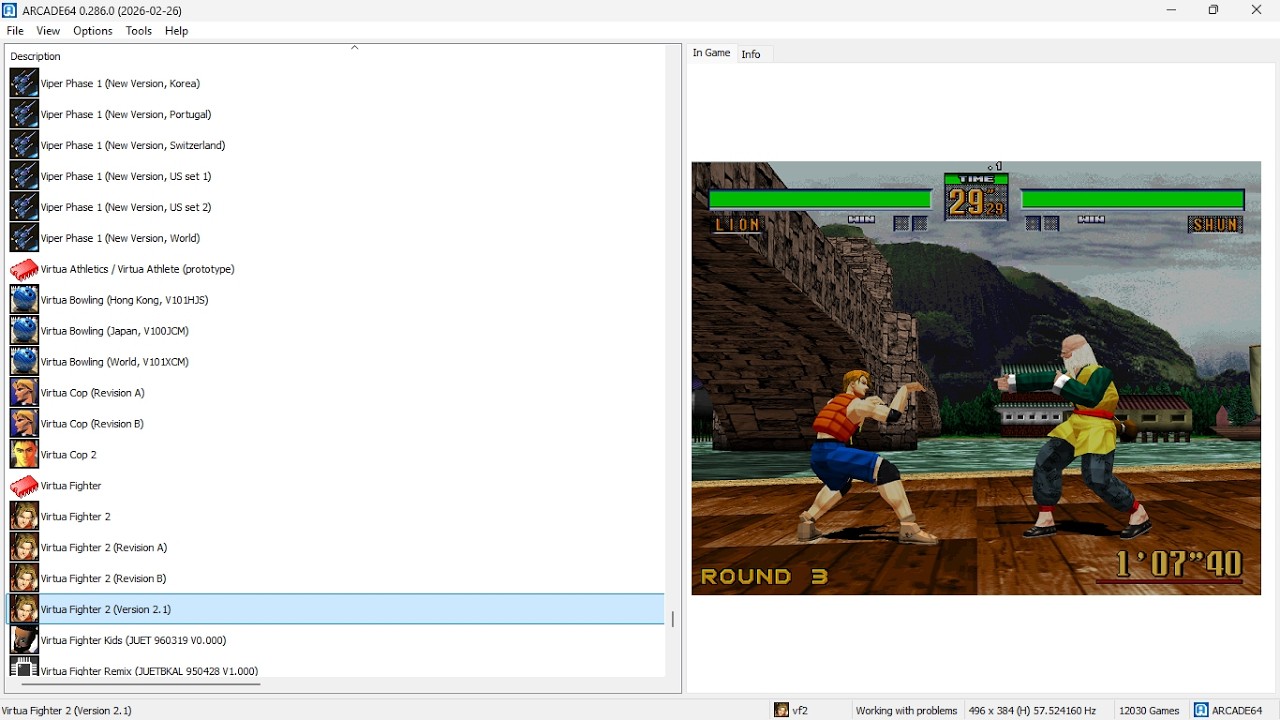Click the icon for Viper Phase 1 (New Version, US set 2)

point(24,207)
